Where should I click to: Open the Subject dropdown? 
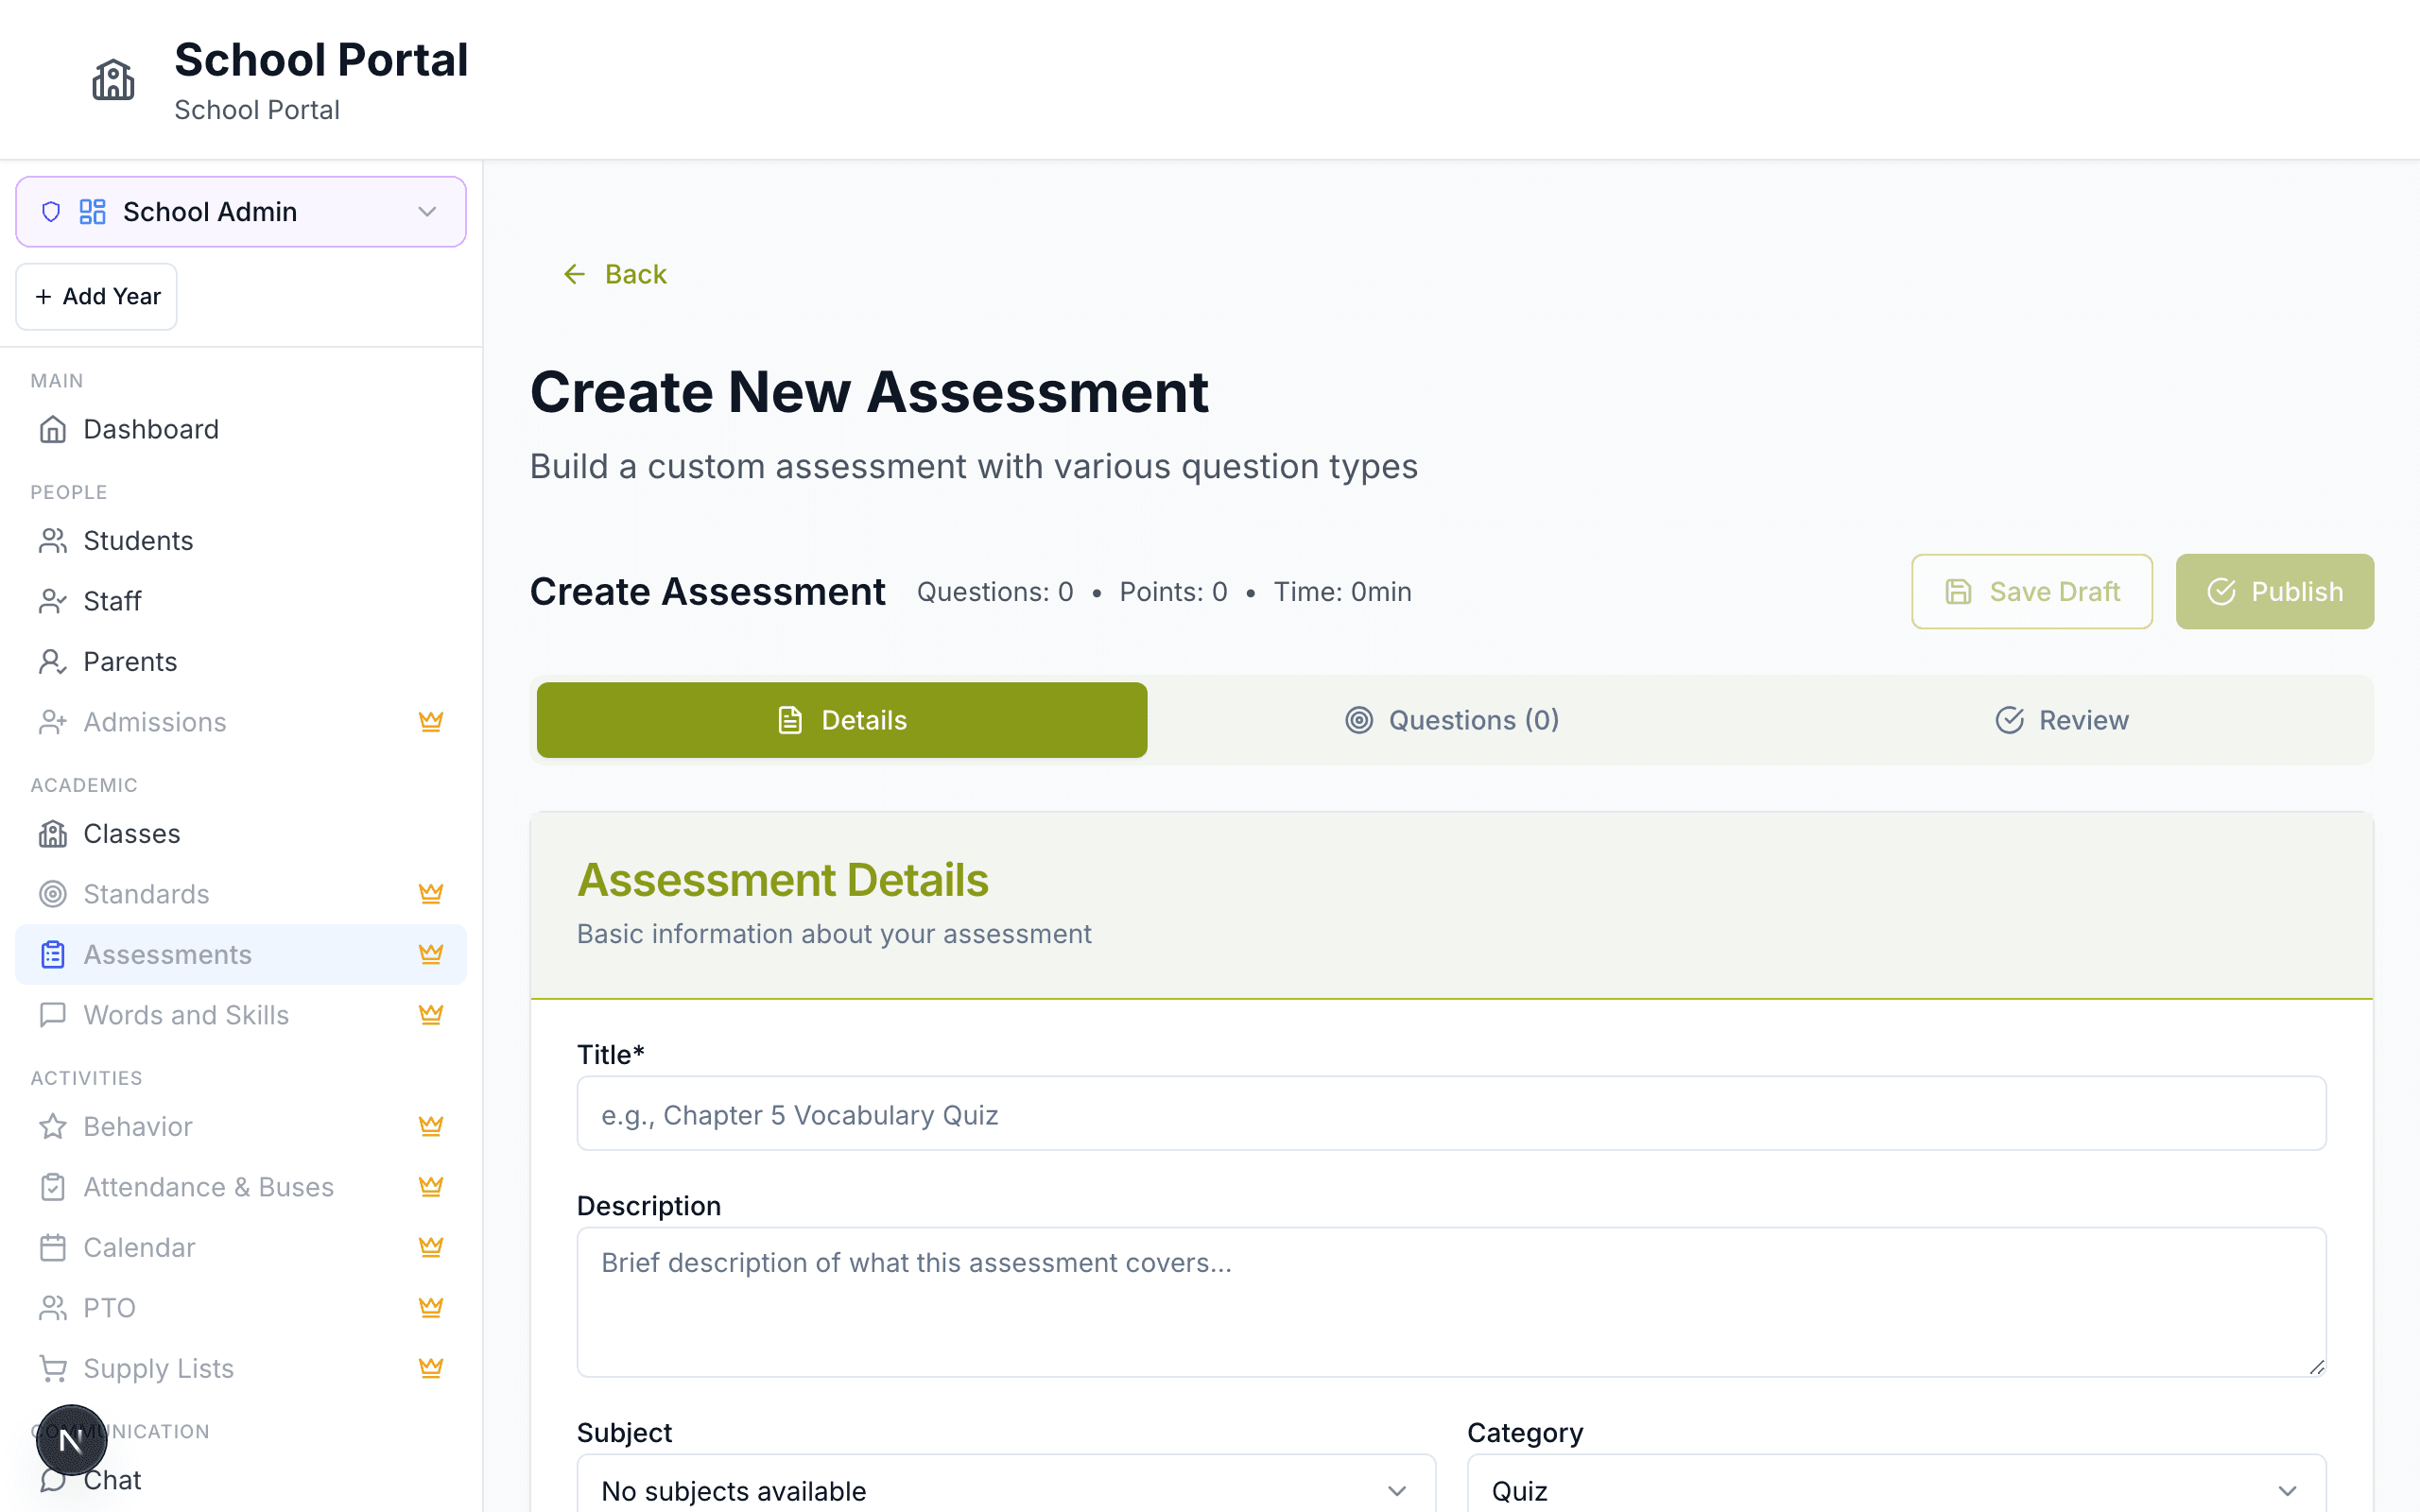pos(1005,1489)
